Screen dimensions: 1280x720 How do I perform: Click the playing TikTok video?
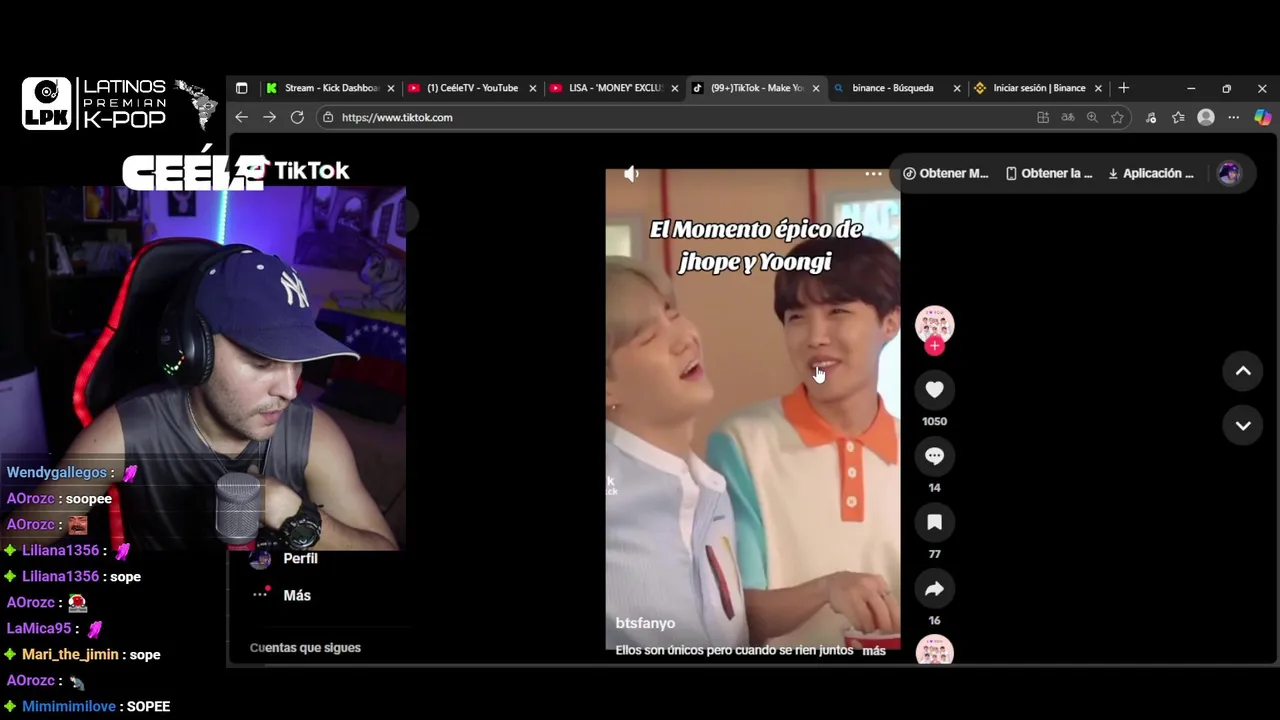coord(753,410)
